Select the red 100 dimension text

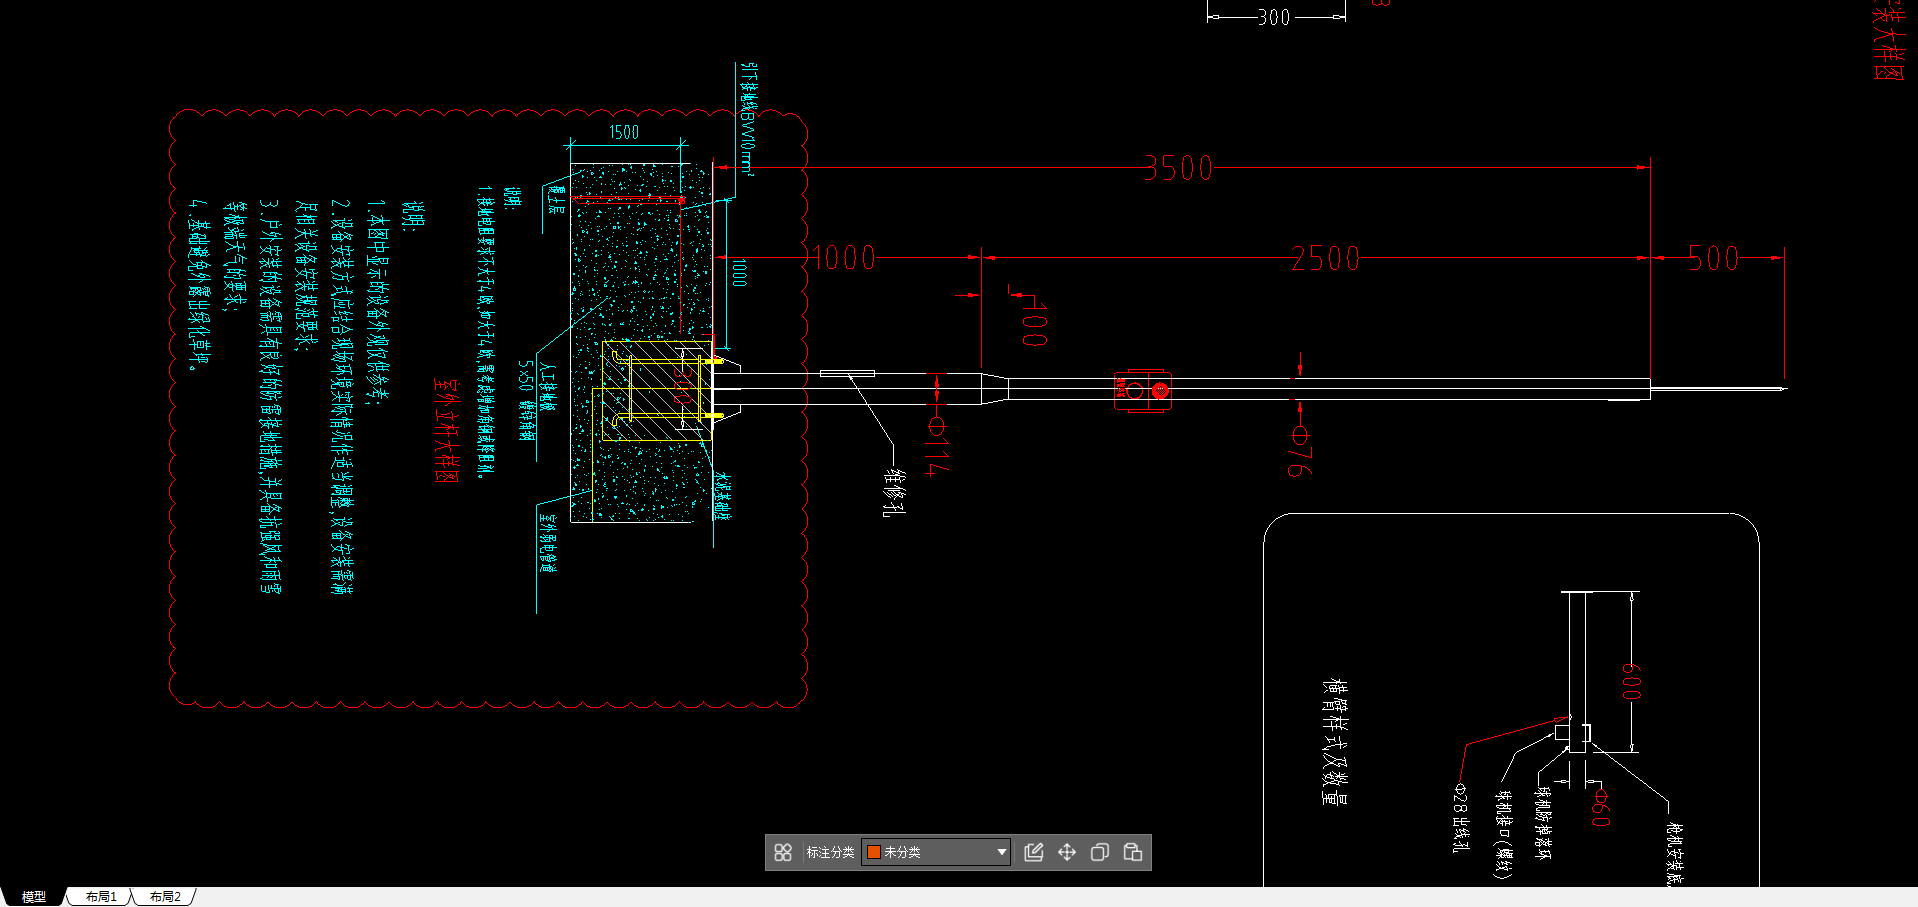1034,323
